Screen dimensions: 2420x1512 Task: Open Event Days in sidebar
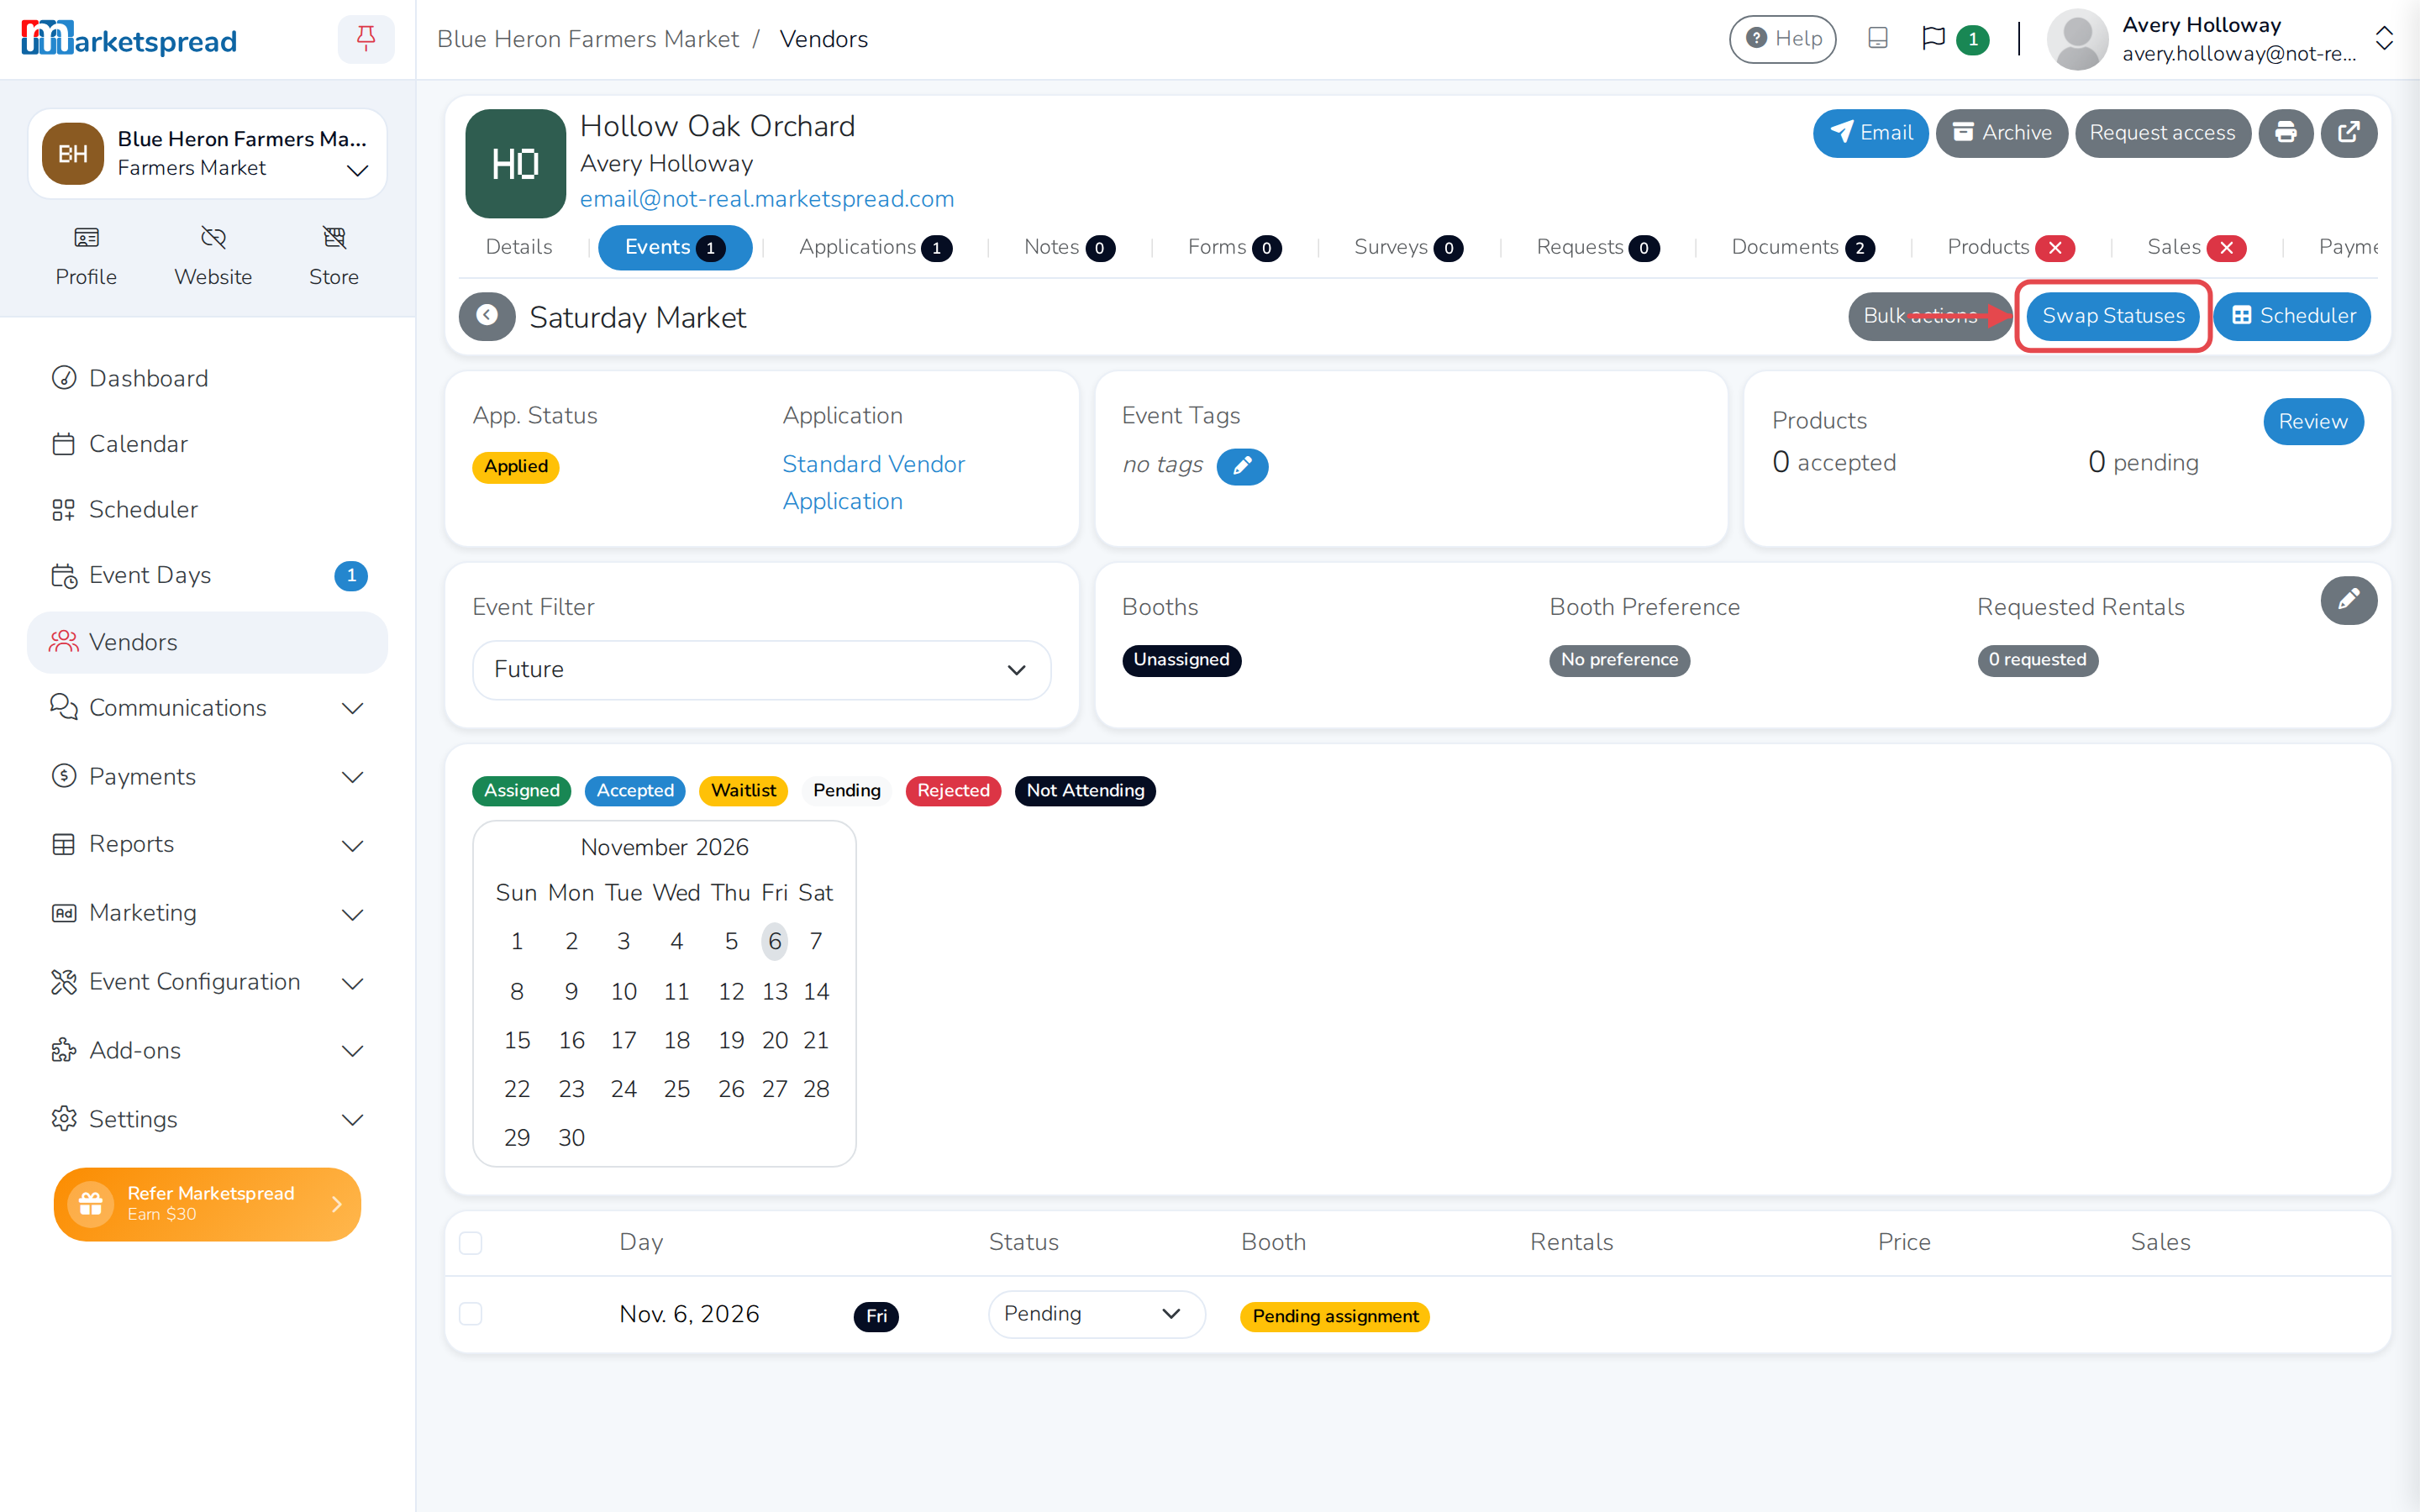pyautogui.click(x=208, y=575)
